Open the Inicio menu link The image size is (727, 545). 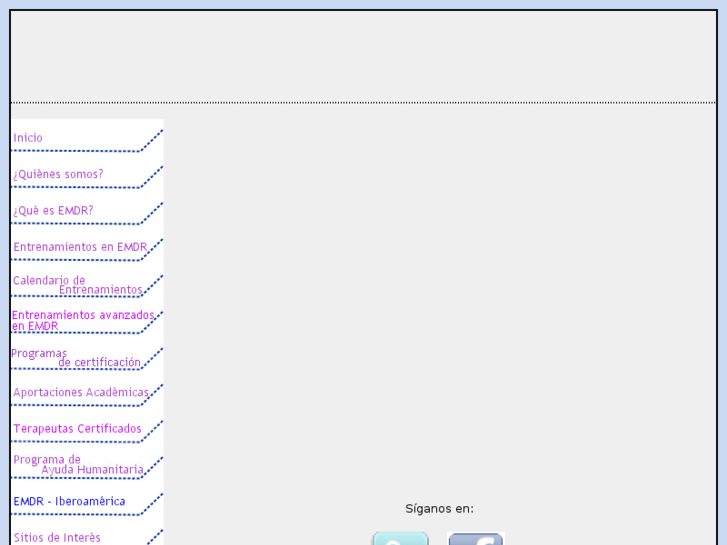28,138
